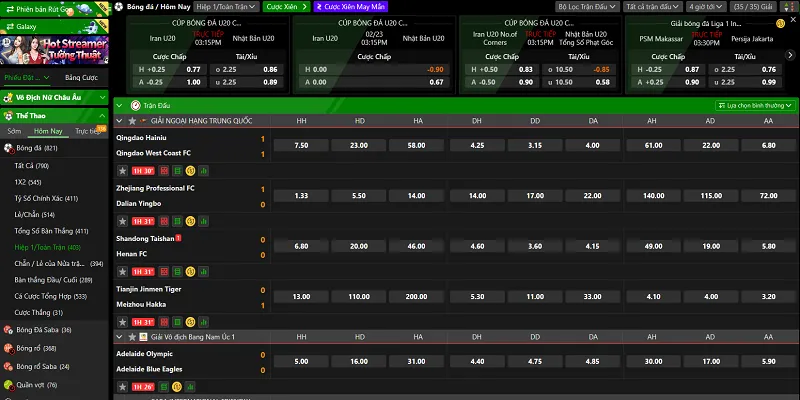Open green table icon for Qingdao Hainiu match
800x400 pixels.
point(177,171)
